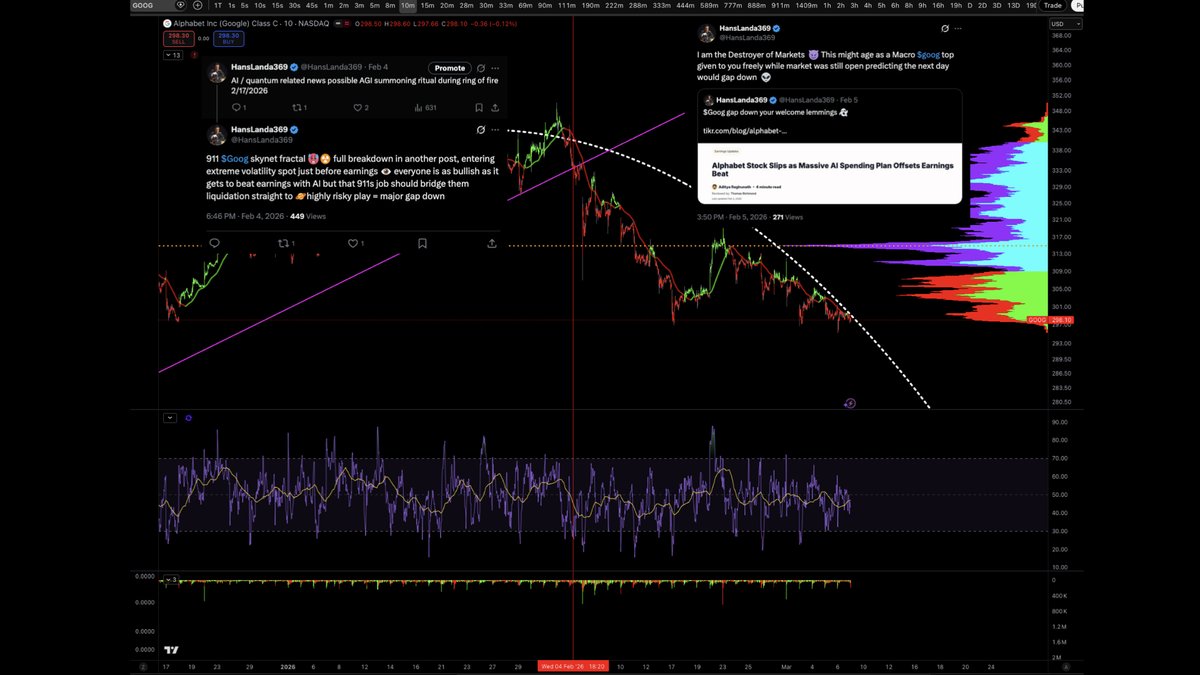Choose the 777m timeframe
This screenshot has height=675, width=1200.
pos(735,5)
